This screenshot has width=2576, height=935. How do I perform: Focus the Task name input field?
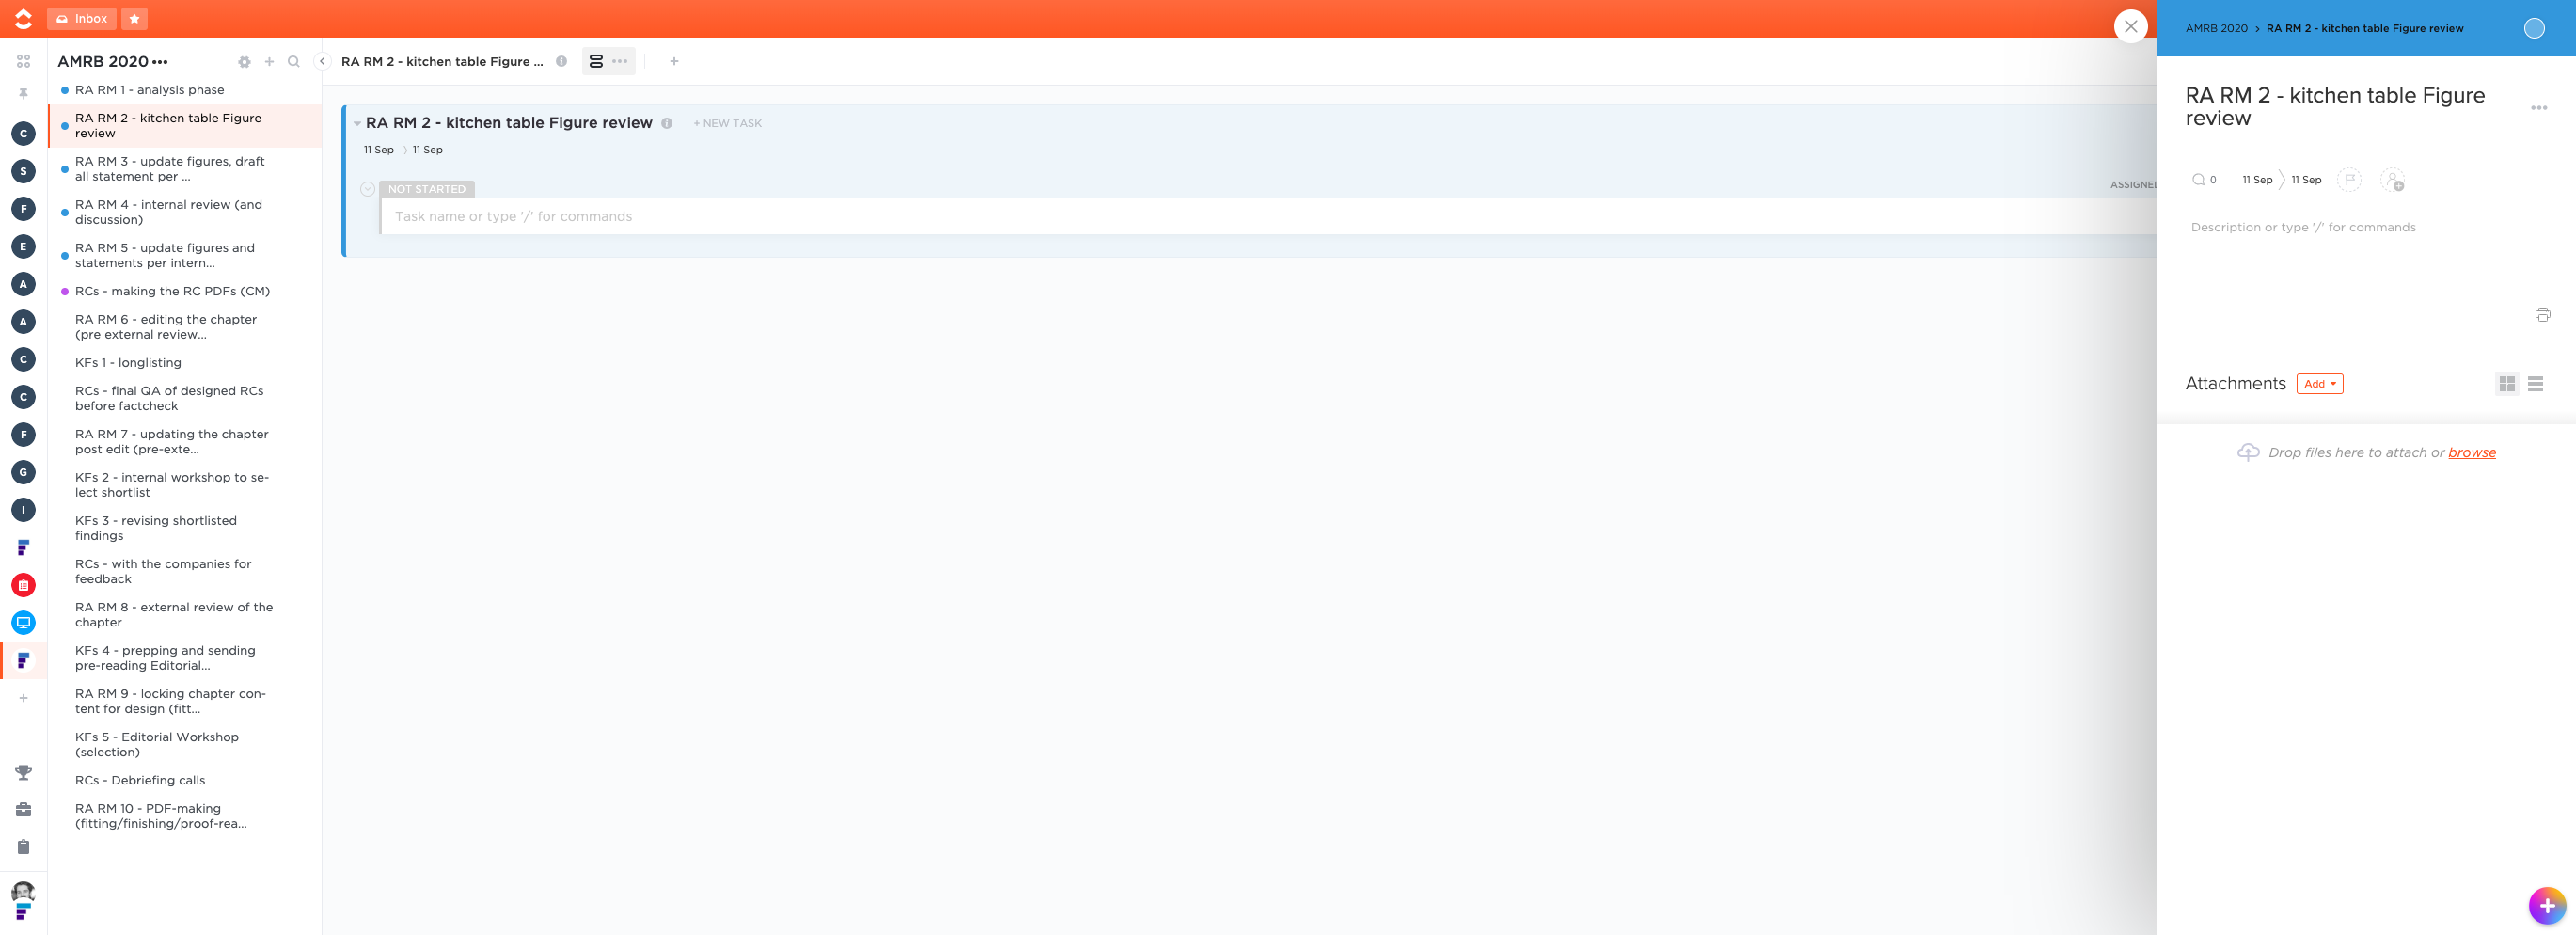pyautogui.click(x=1268, y=216)
